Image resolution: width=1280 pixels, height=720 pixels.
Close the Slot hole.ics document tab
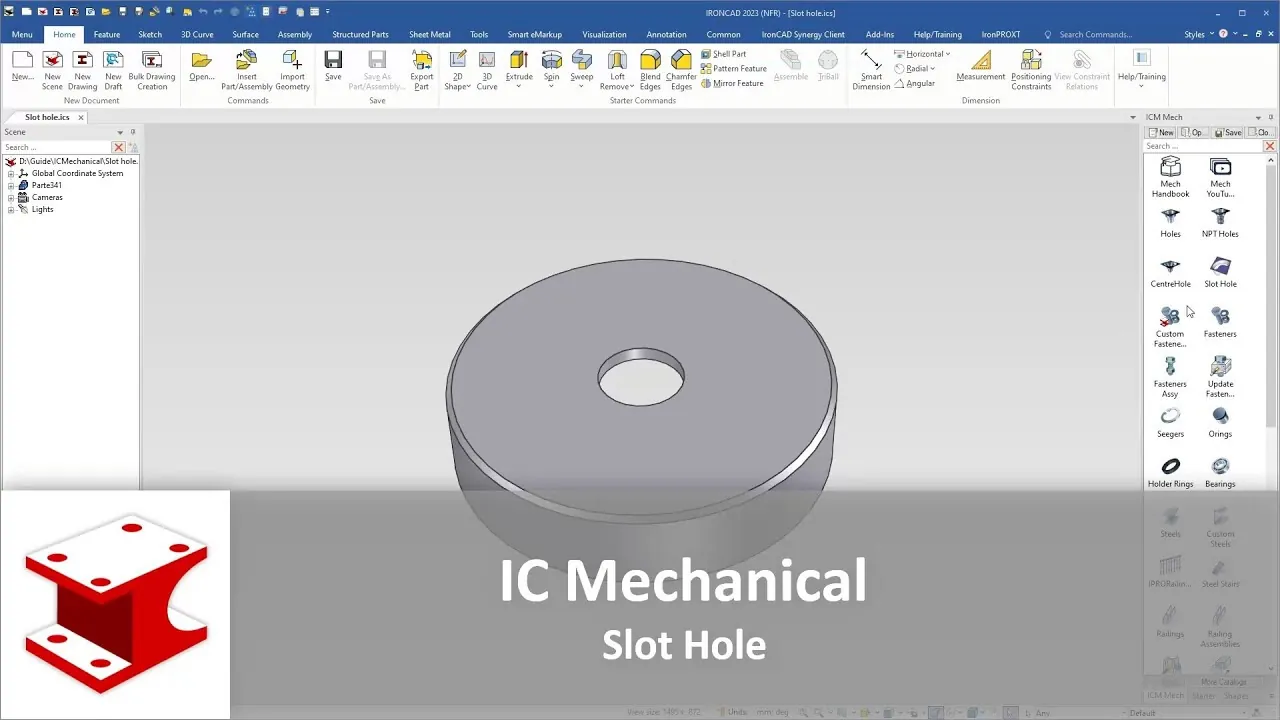tap(82, 117)
